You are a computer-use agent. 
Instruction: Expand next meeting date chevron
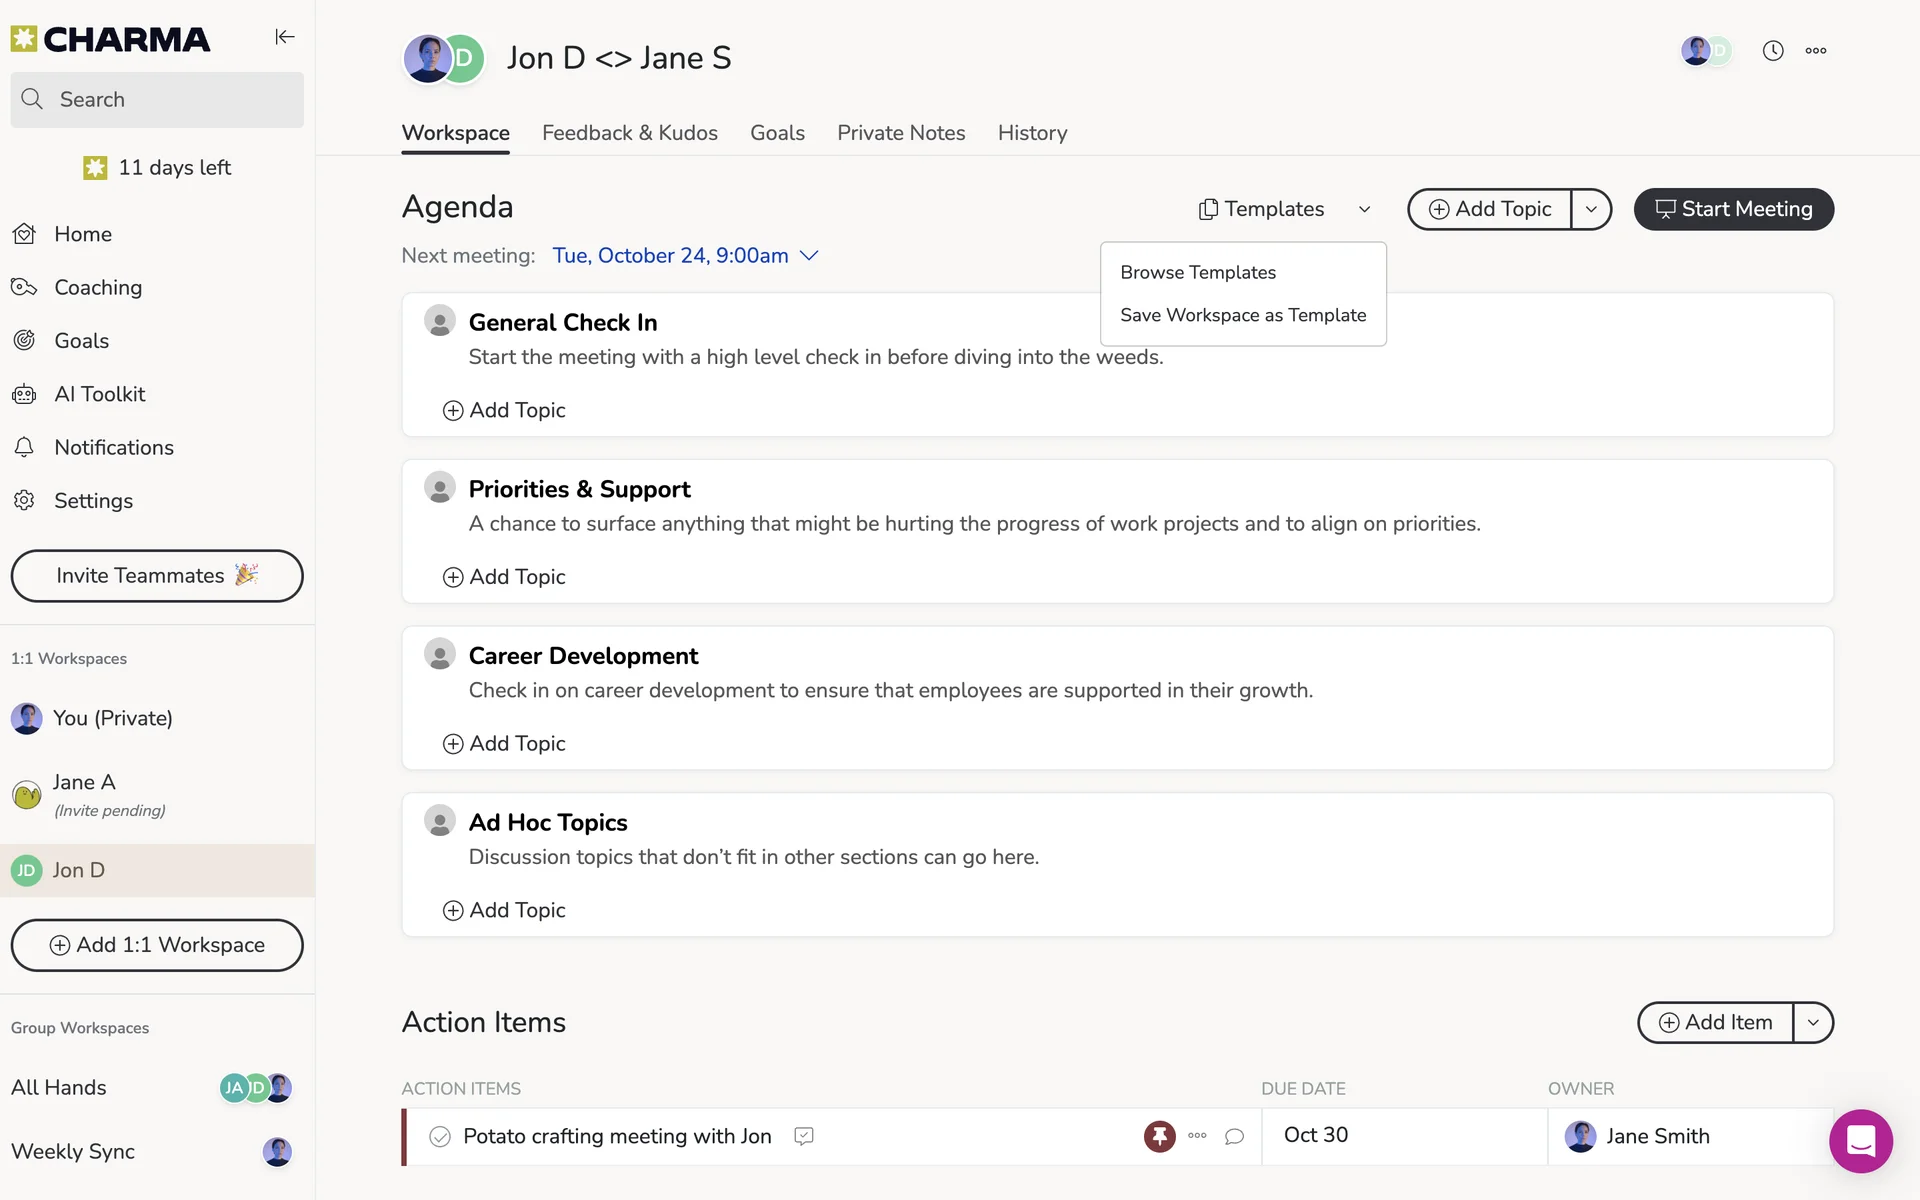coord(810,256)
